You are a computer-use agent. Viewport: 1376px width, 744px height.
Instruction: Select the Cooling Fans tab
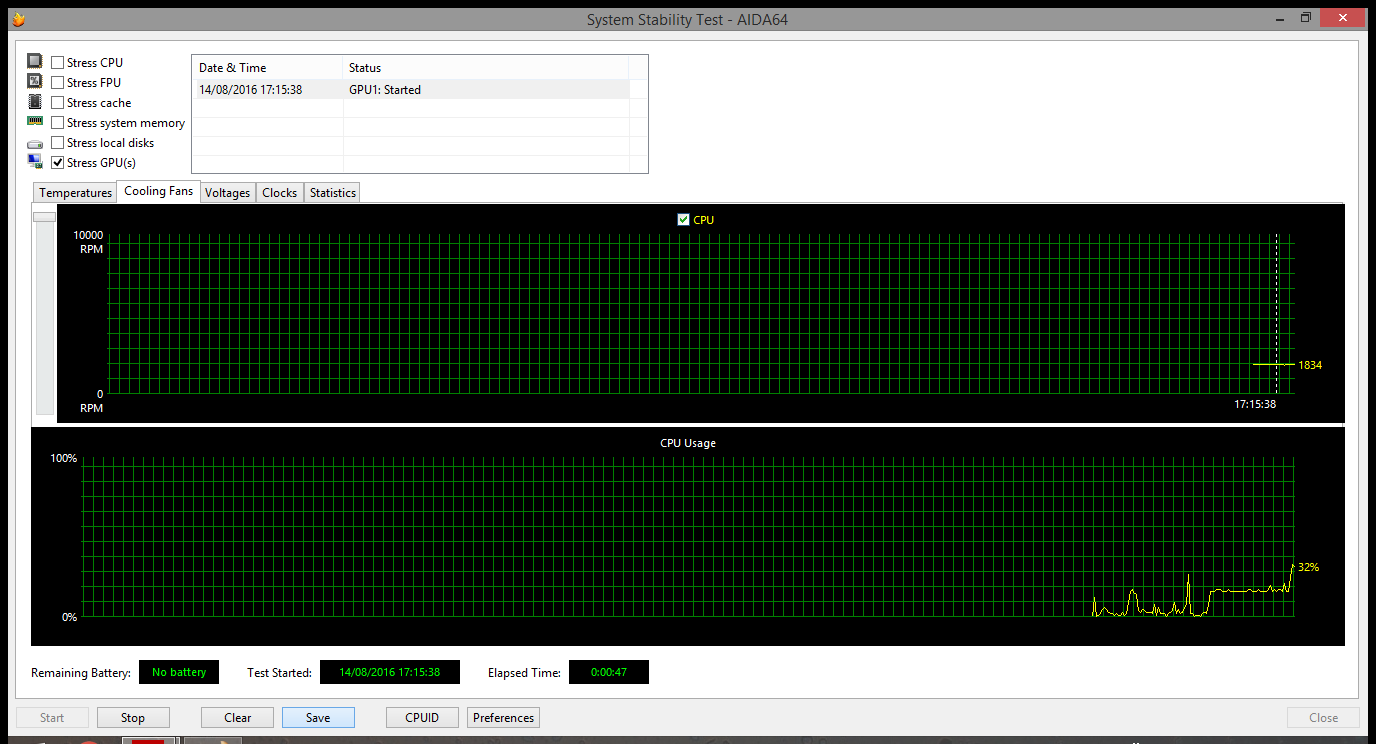(158, 191)
